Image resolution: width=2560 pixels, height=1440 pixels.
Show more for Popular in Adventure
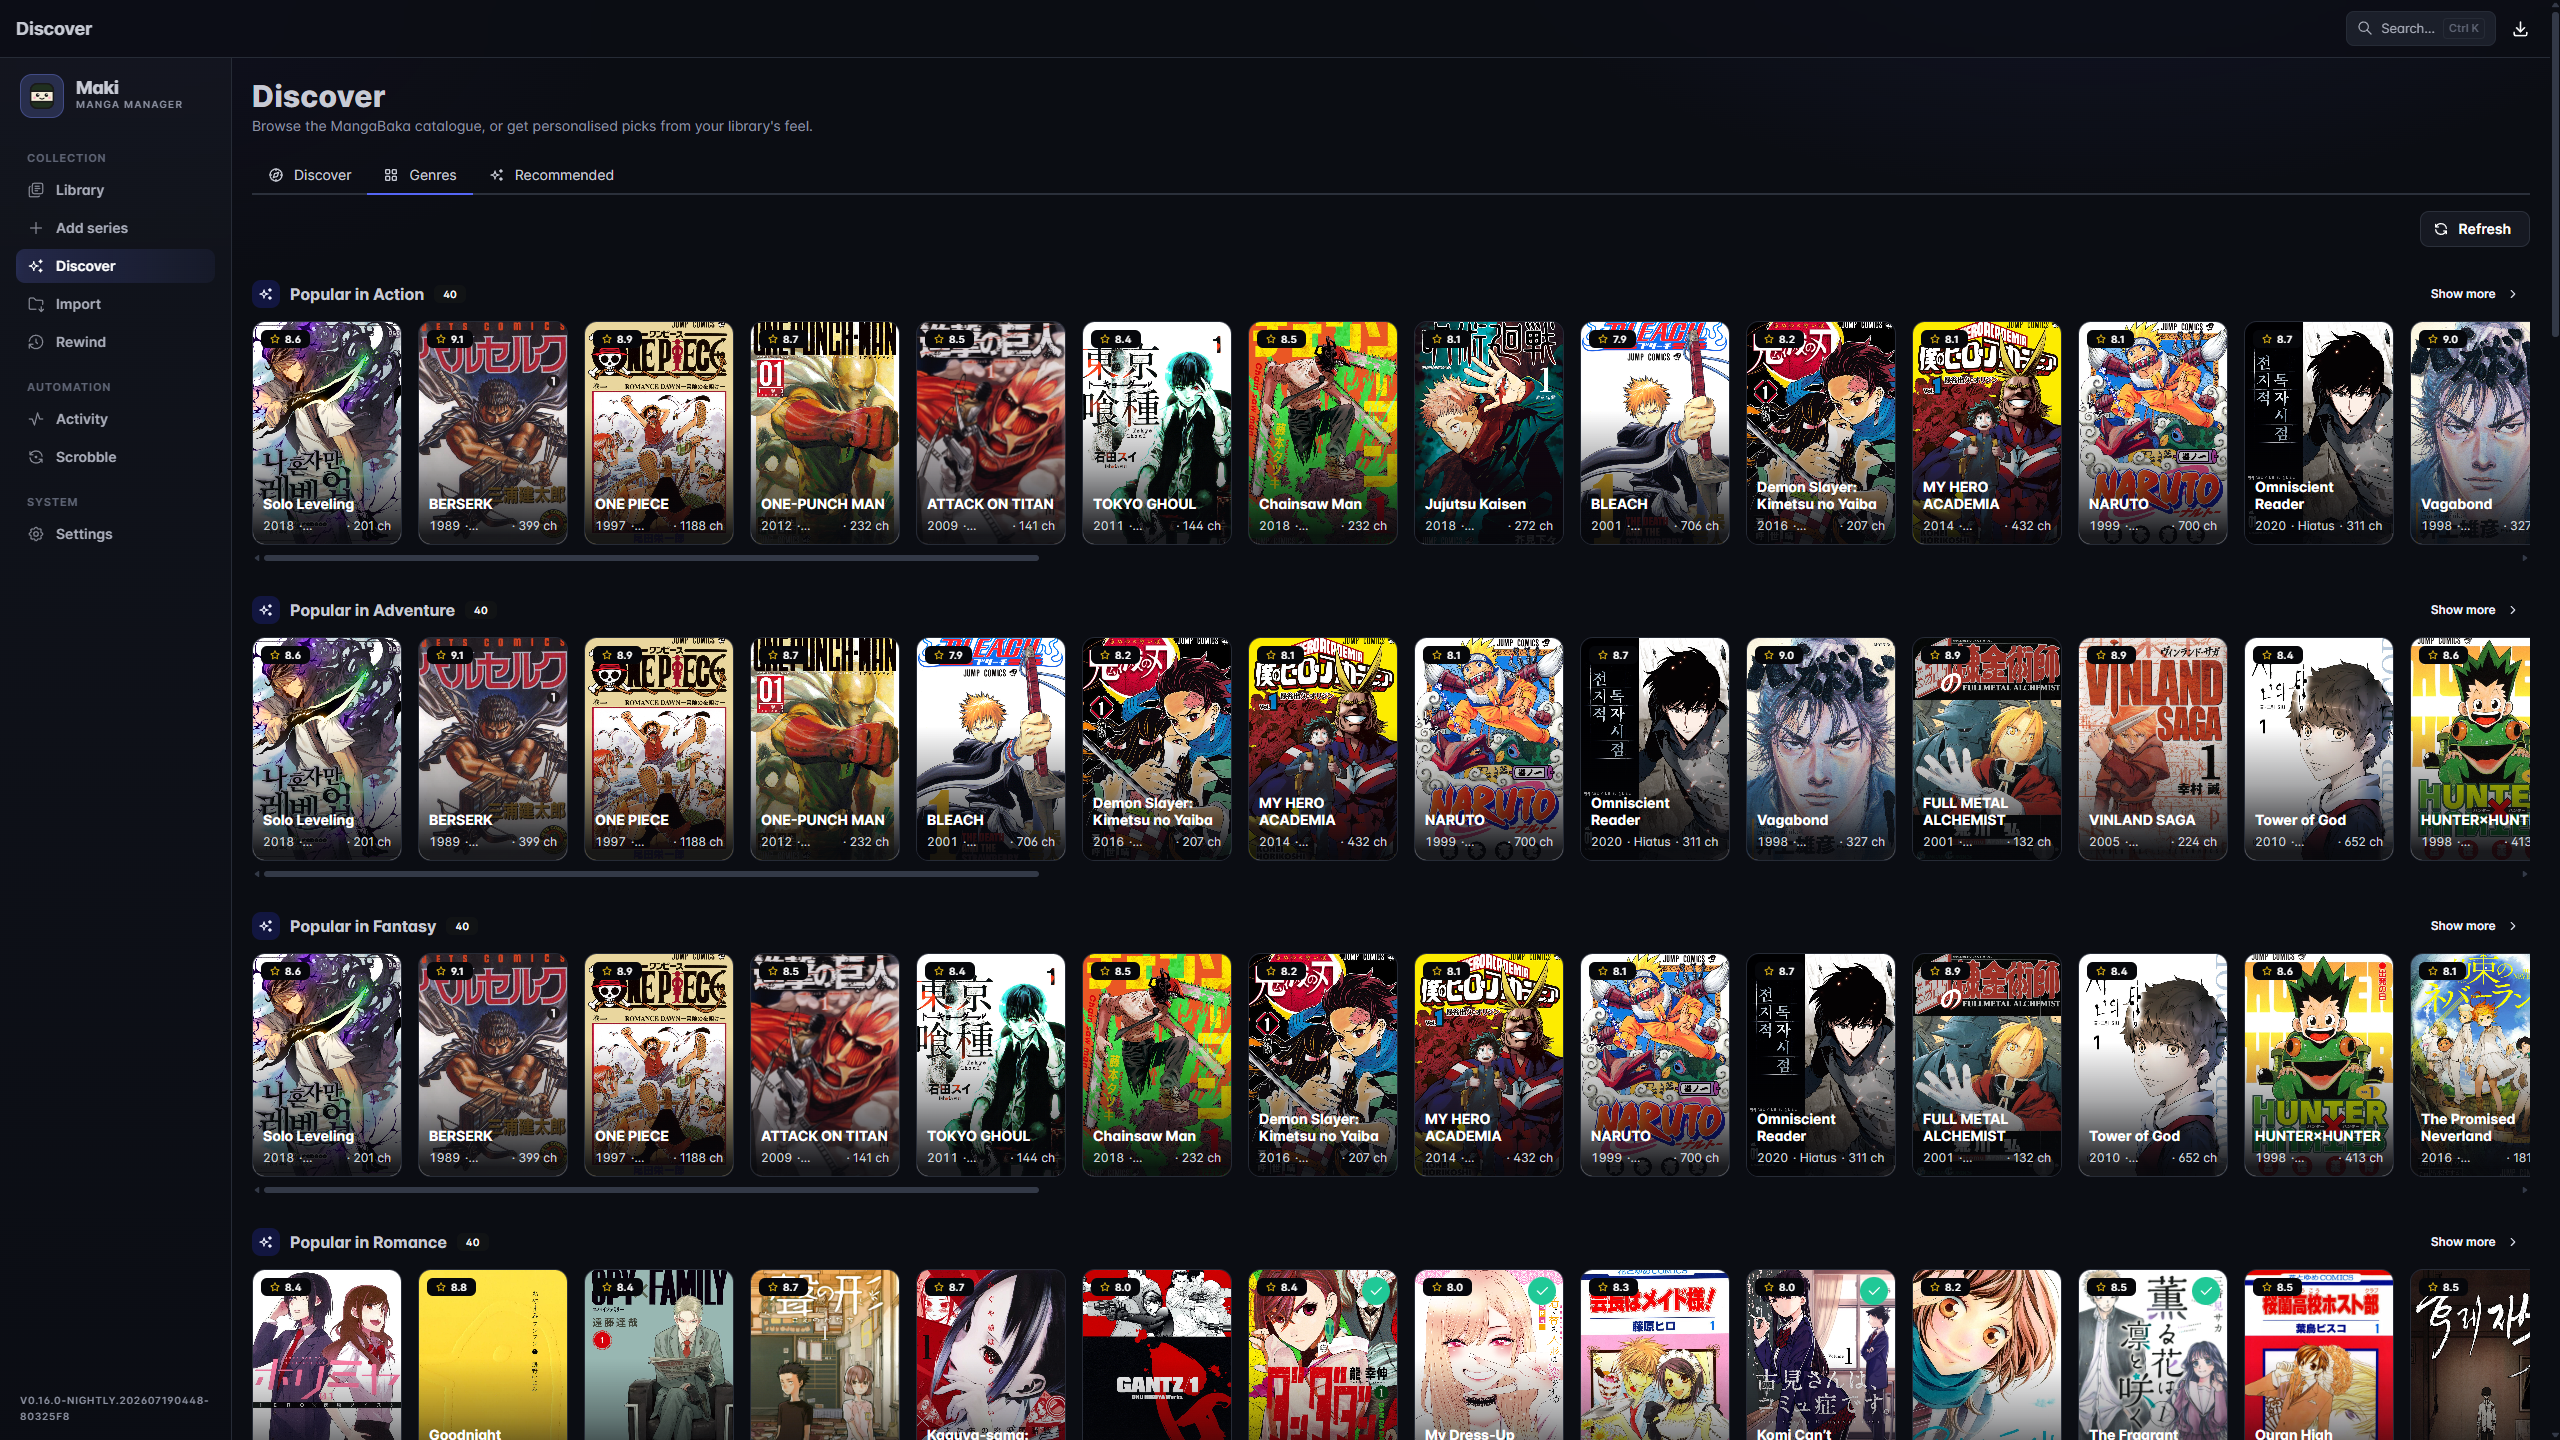point(2473,610)
